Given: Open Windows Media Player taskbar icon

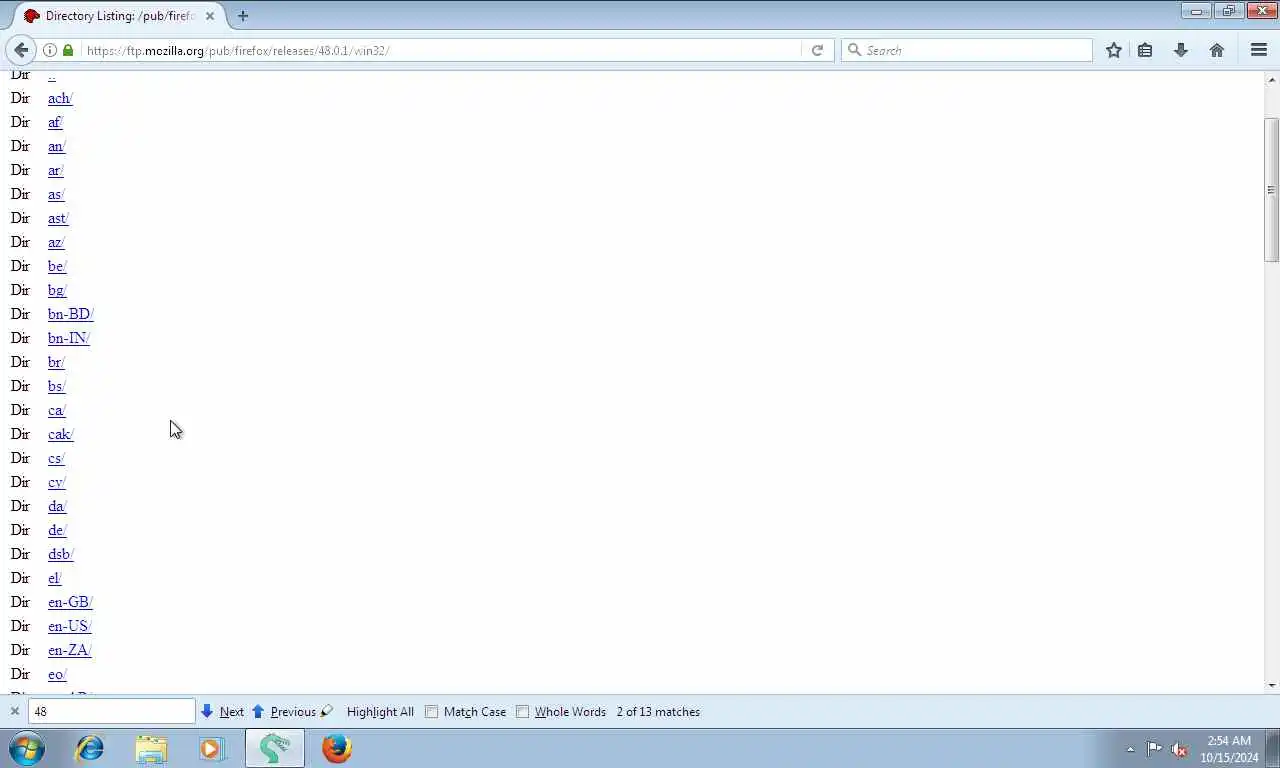Looking at the screenshot, I should tap(212, 748).
